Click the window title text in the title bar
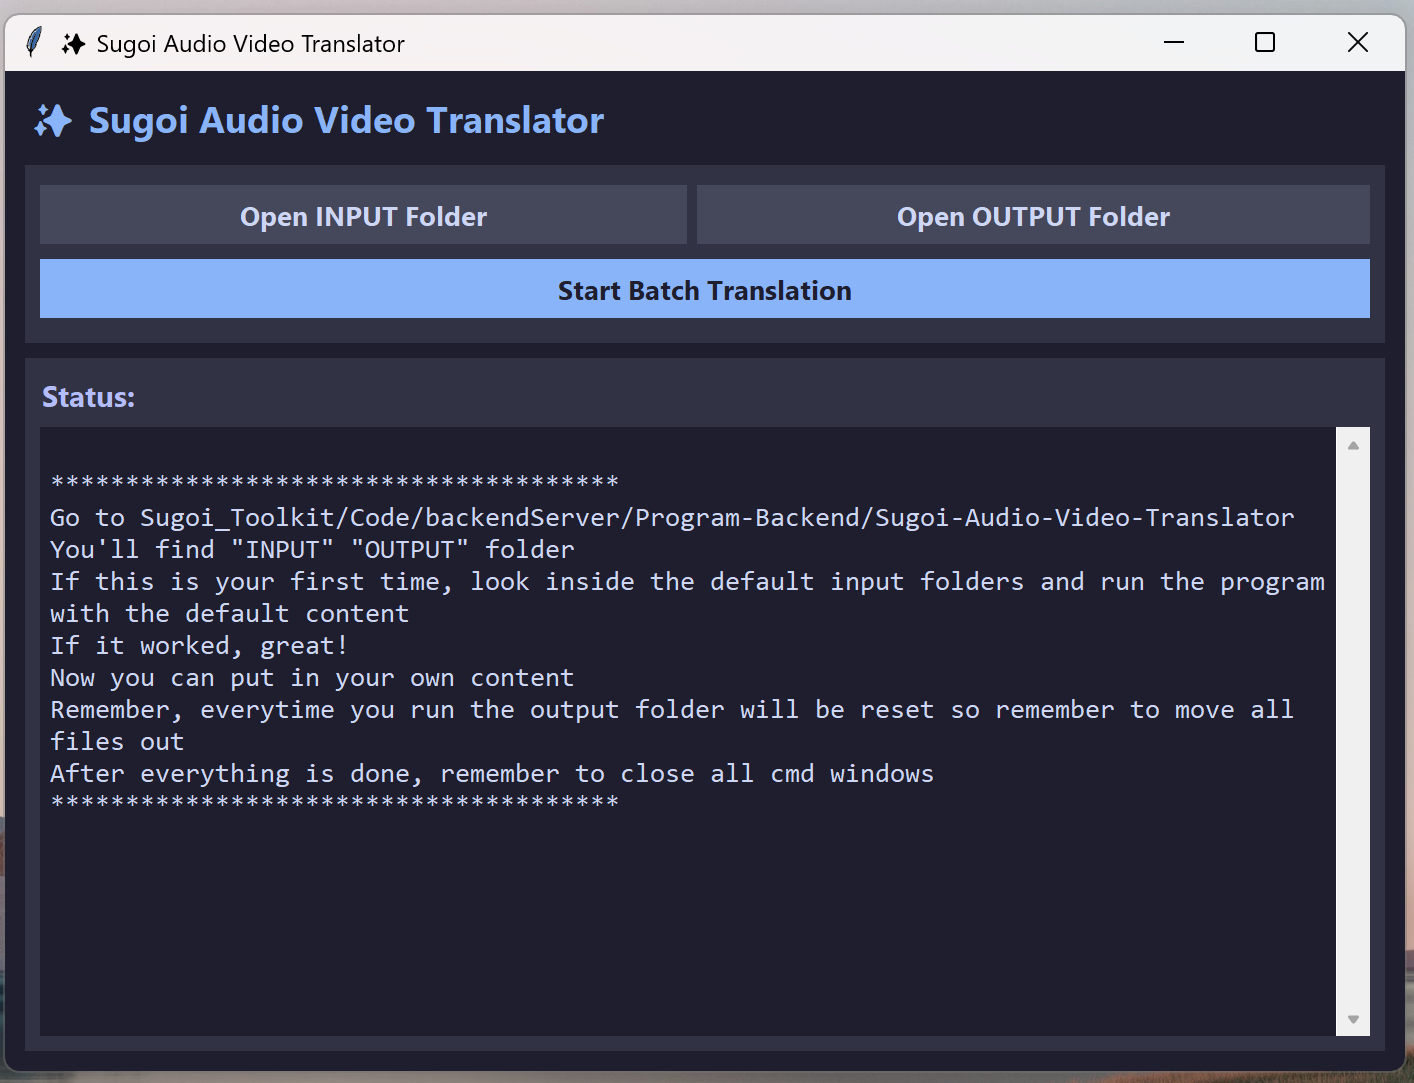 [250, 44]
